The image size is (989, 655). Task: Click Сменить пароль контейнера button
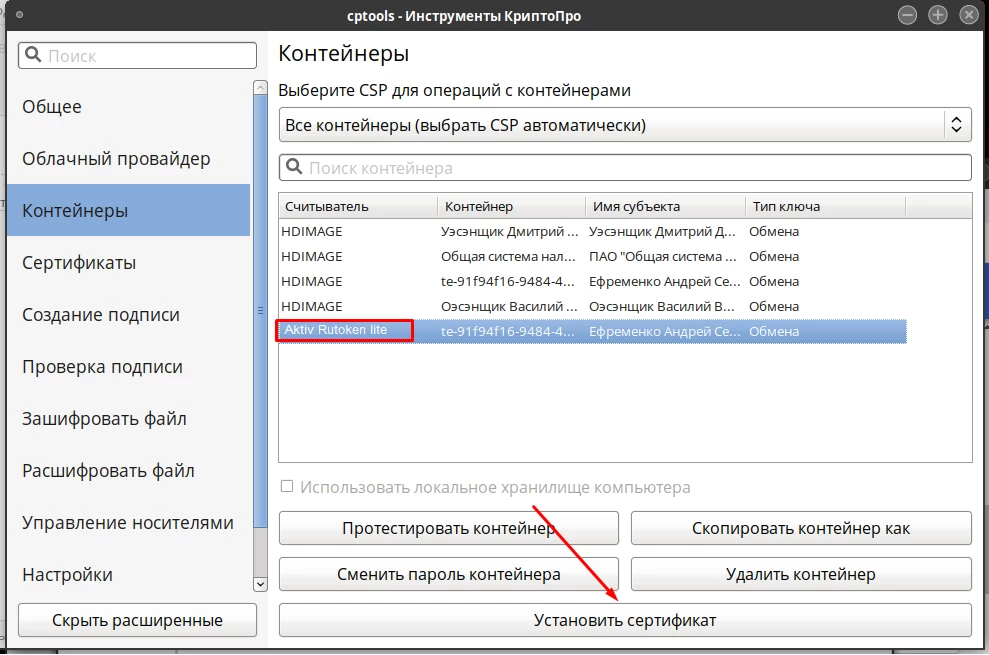[x=448, y=574]
